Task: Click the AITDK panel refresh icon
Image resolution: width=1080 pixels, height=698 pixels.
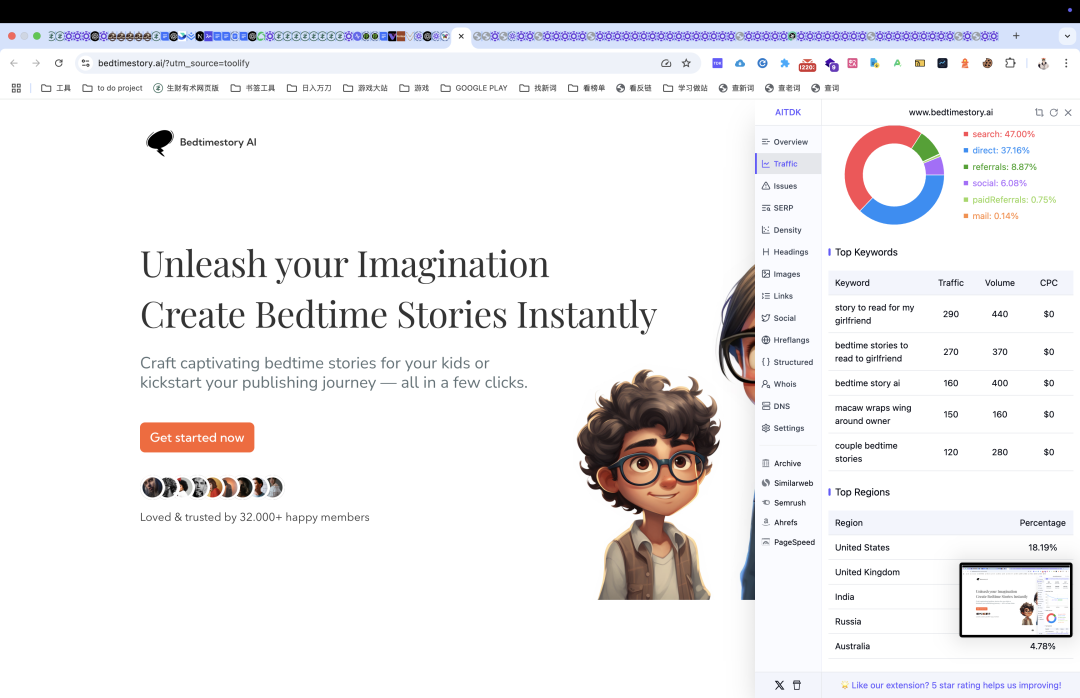Action: click(x=1053, y=112)
